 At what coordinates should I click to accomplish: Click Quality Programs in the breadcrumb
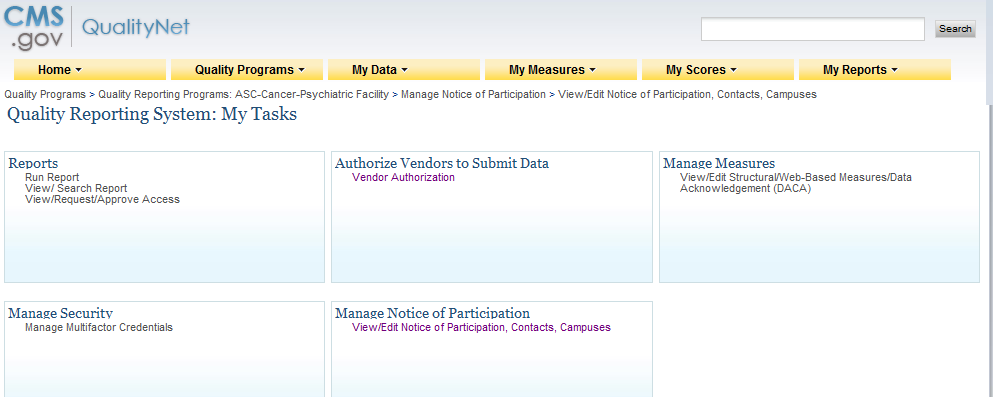coord(45,94)
